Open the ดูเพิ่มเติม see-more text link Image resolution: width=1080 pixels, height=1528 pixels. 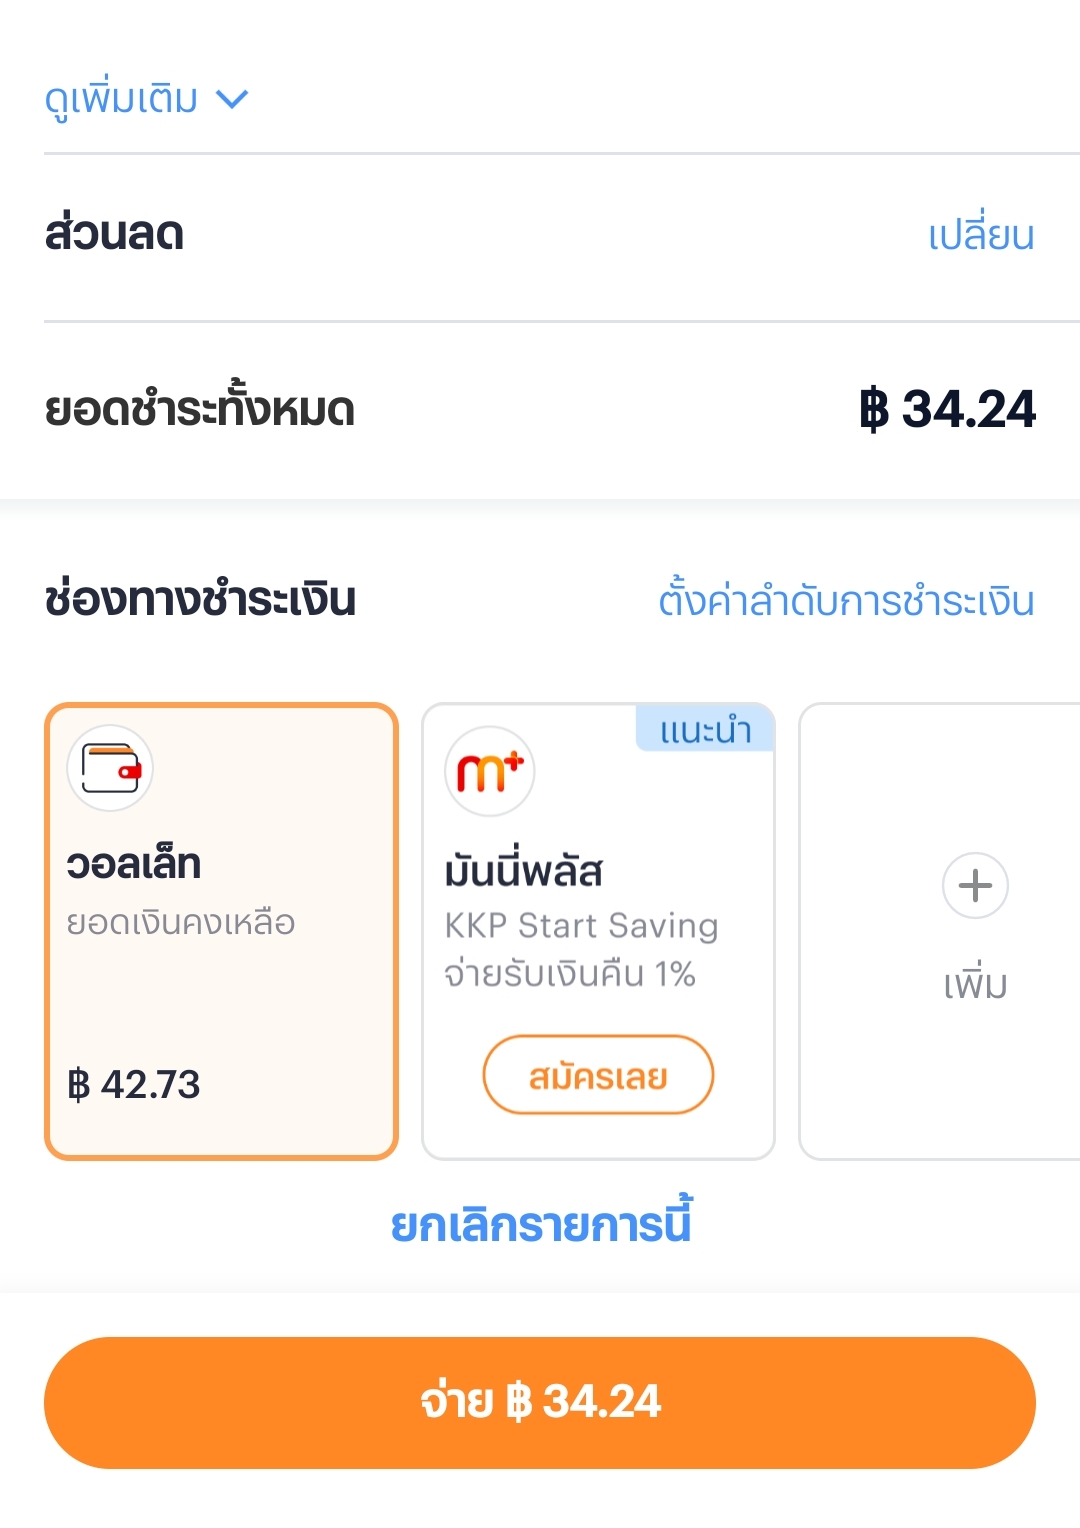tap(122, 99)
